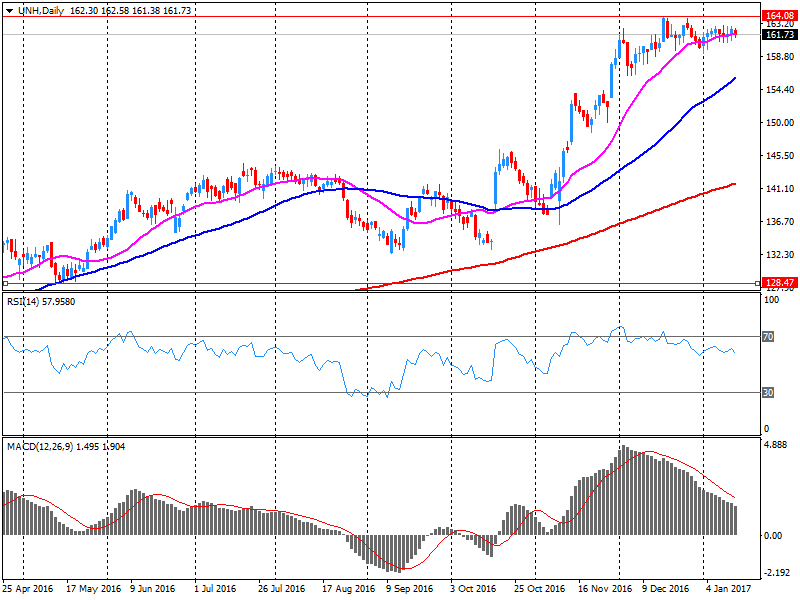This screenshot has height=600, width=800.
Task: Select the 3 Oct 2016 date label
Action: click(473, 589)
